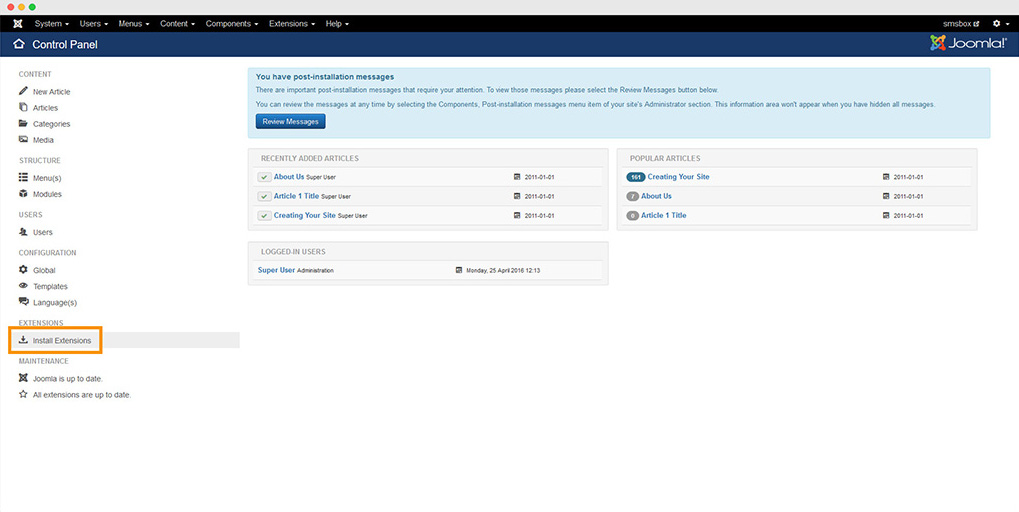Open Articles in sidebar
The height and width of the screenshot is (512, 1019).
click(x=45, y=108)
